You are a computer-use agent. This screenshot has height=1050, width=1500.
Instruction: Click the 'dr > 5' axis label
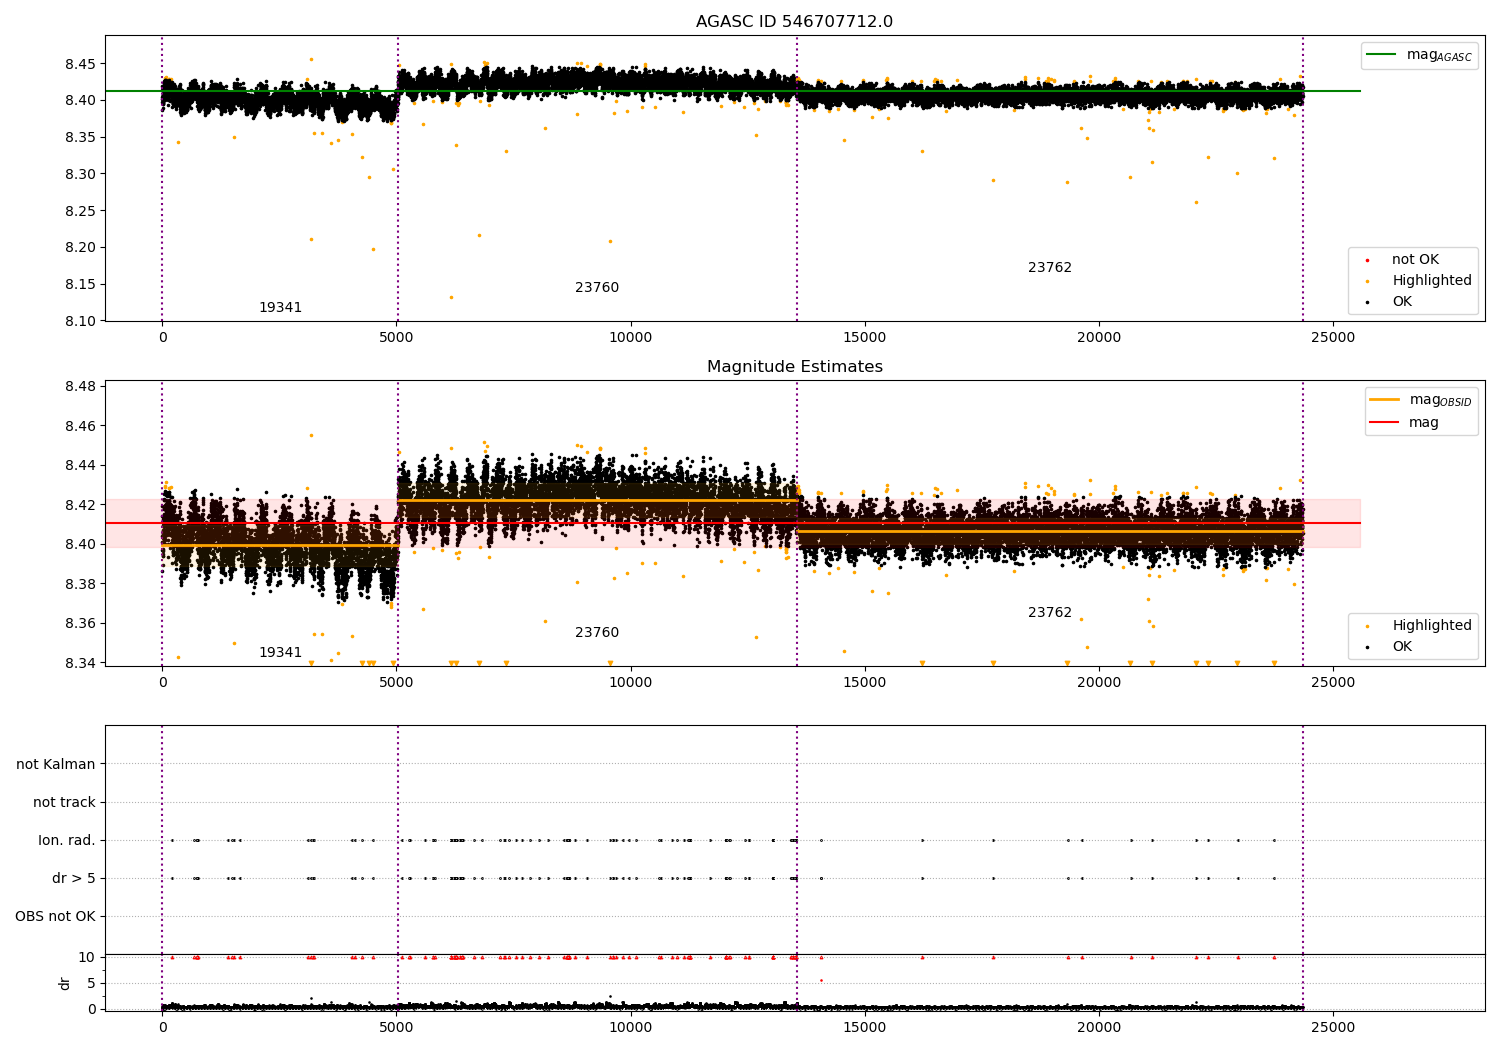click(74, 879)
